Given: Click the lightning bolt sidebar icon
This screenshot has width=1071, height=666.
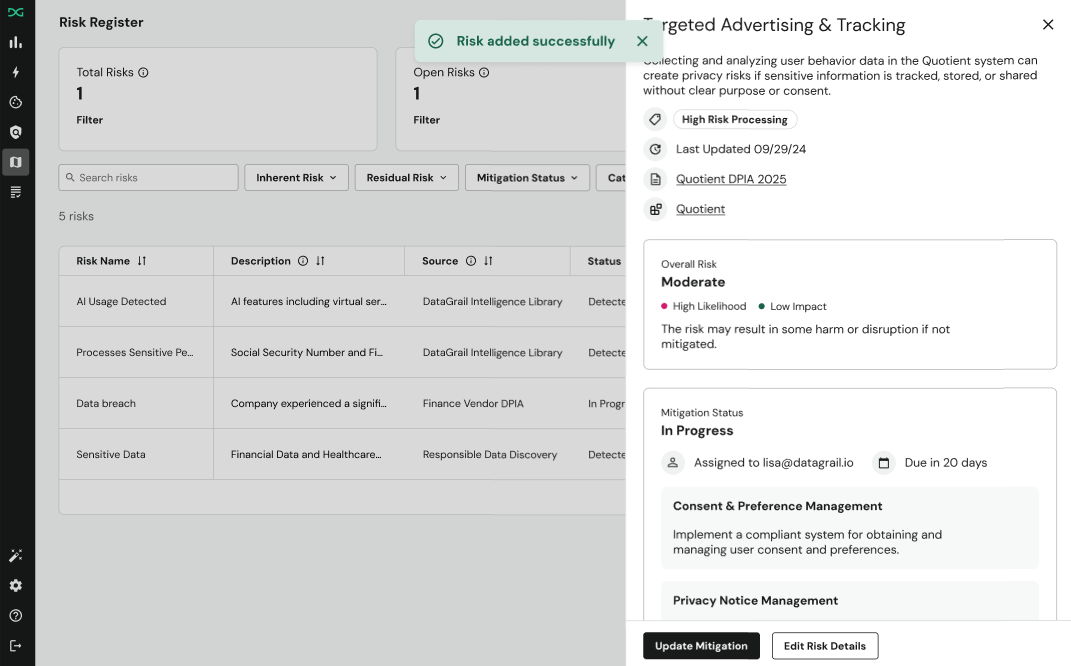Looking at the screenshot, I should pyautogui.click(x=15, y=72).
